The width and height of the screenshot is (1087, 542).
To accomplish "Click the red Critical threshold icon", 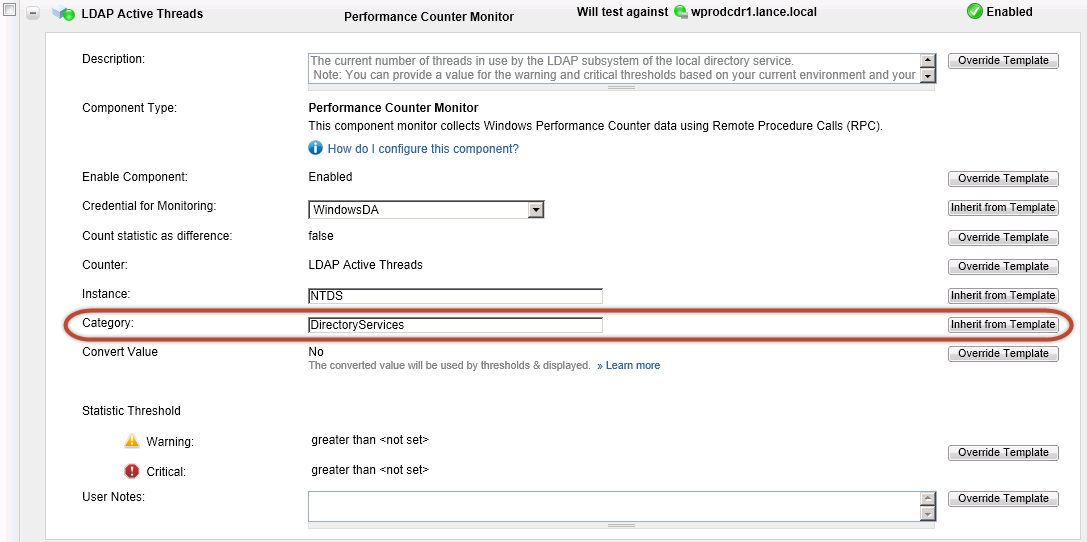I will click(132, 471).
